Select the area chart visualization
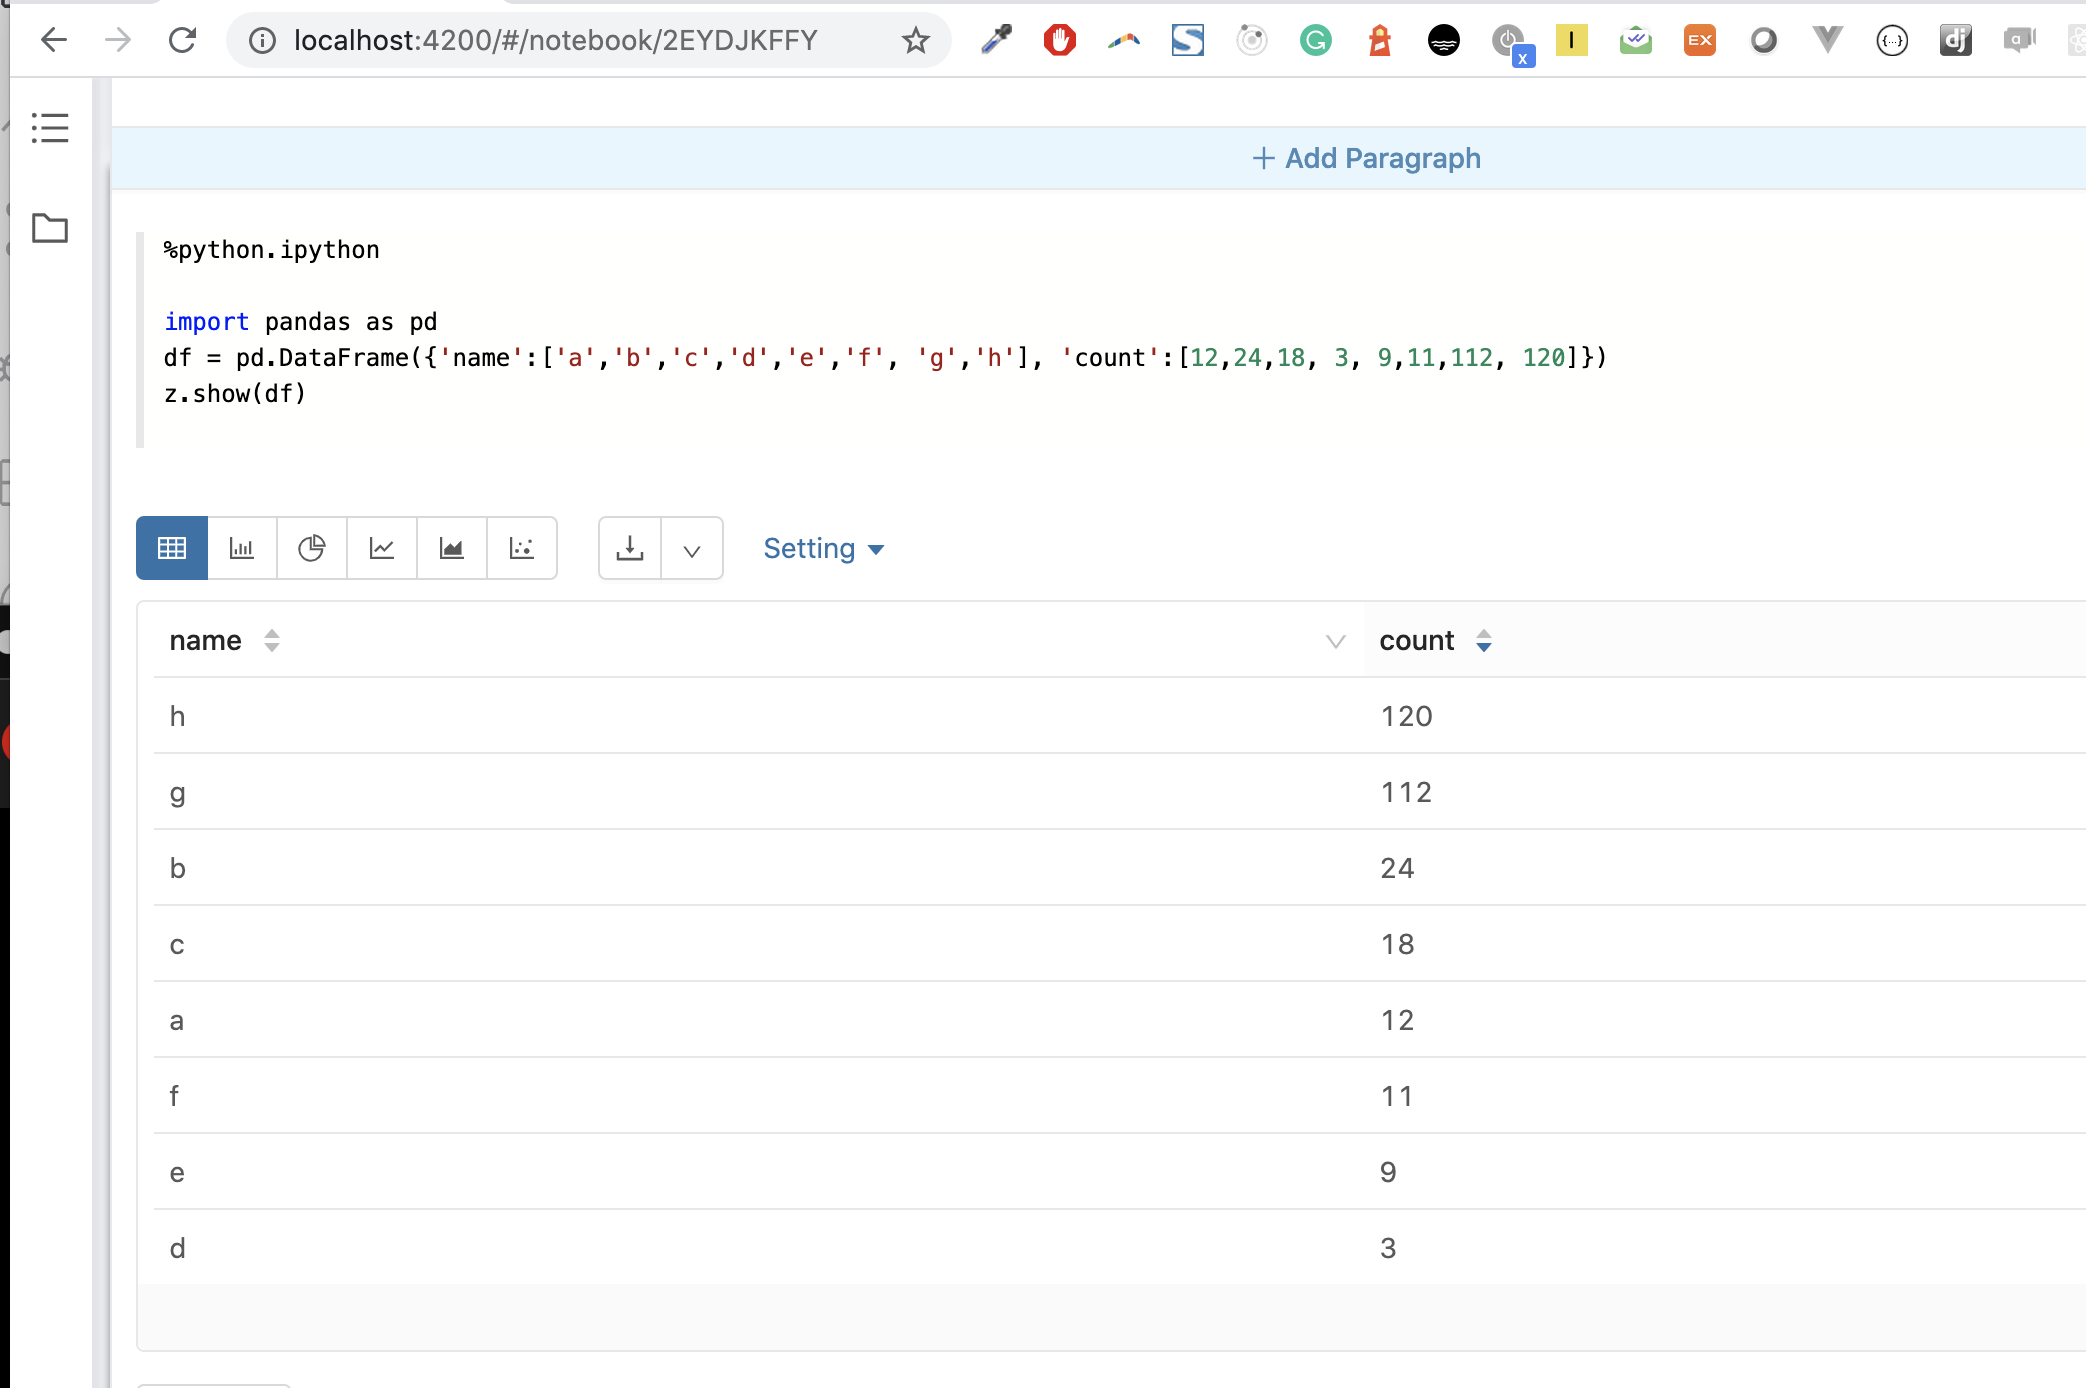2086x1388 pixels. [452, 548]
